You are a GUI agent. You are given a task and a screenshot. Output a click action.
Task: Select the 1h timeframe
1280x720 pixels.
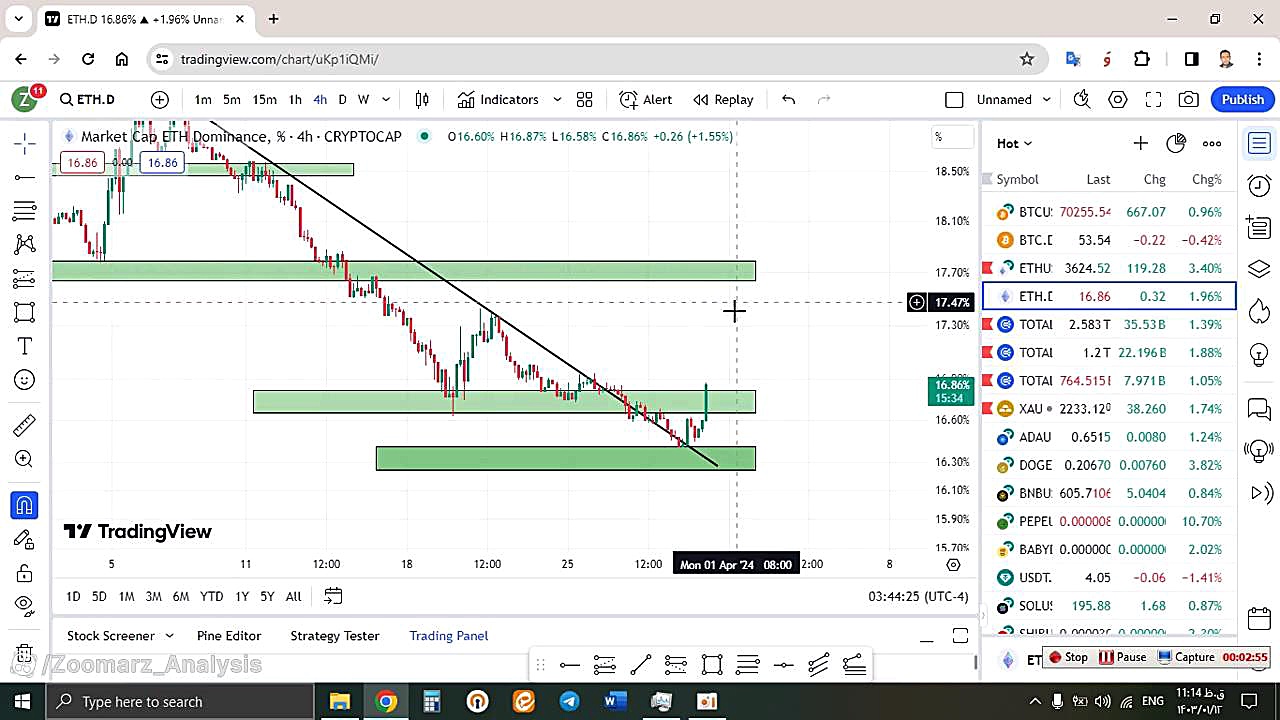pos(295,99)
